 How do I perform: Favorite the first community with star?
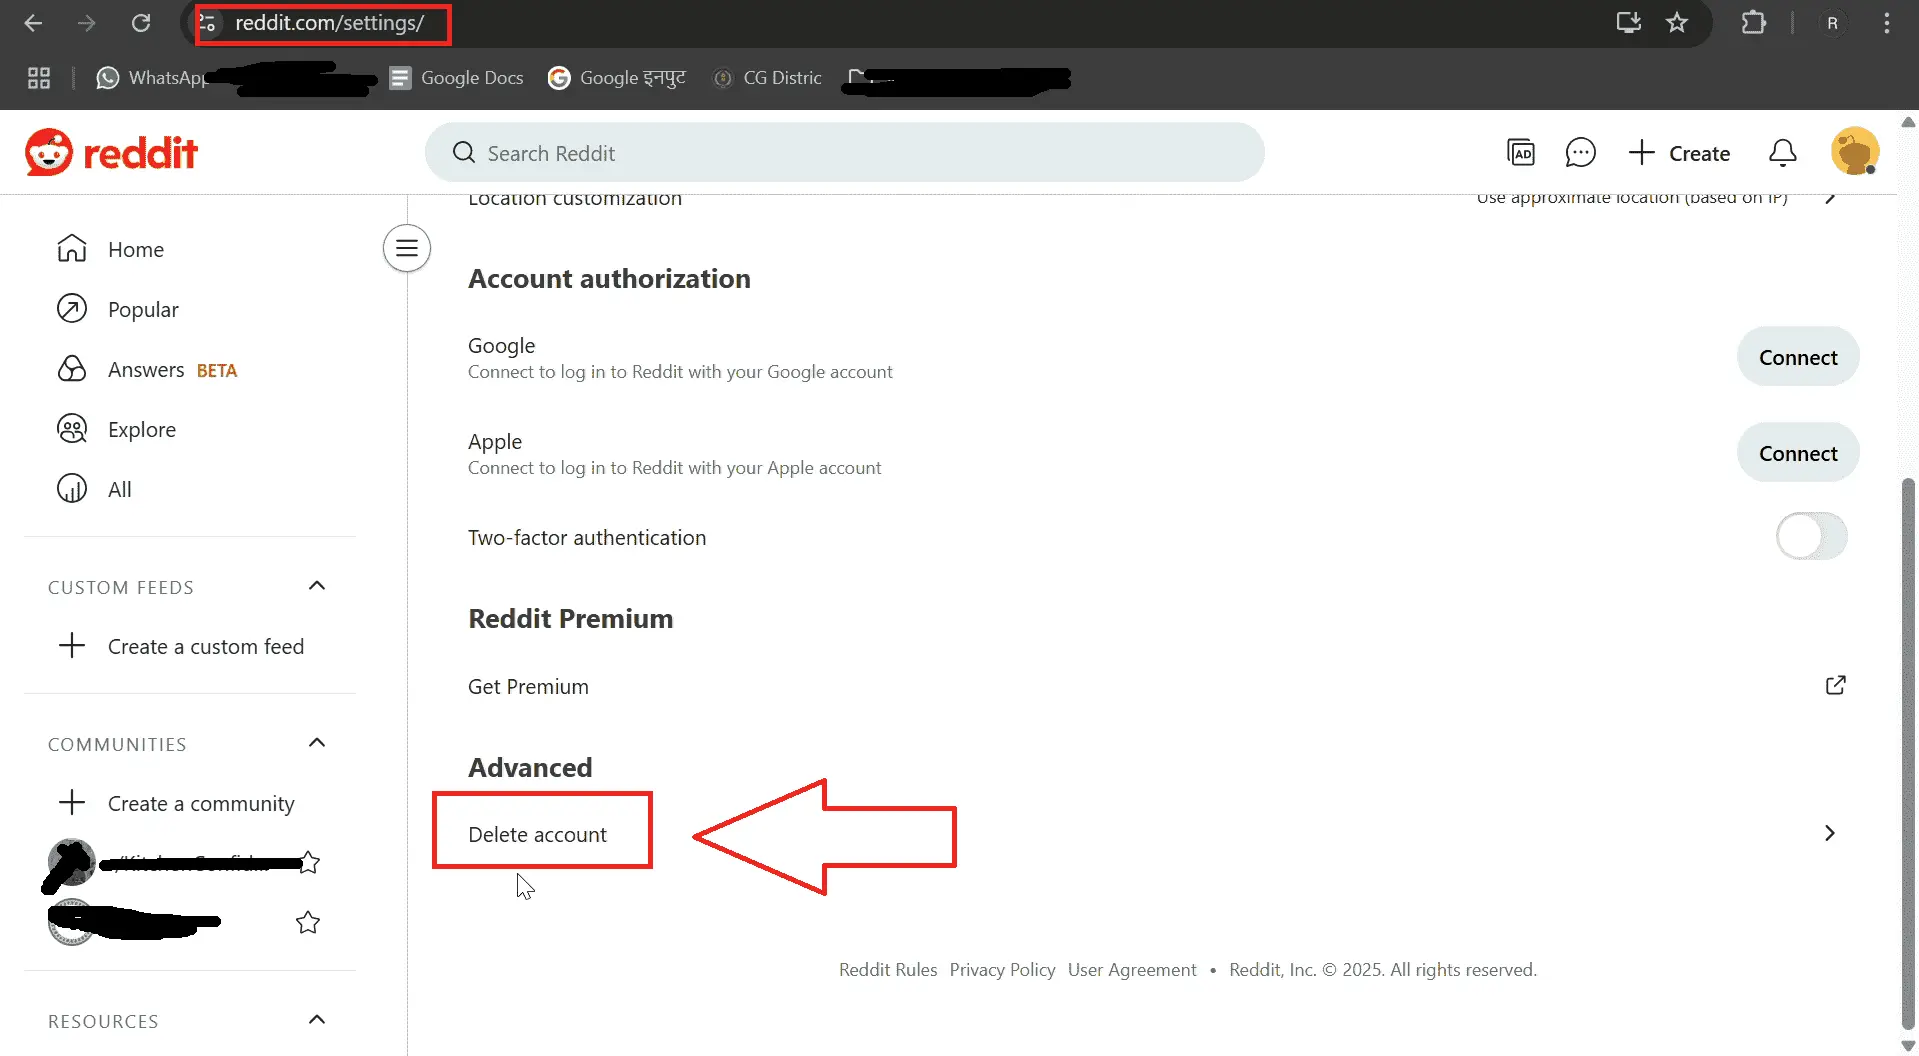309,862
